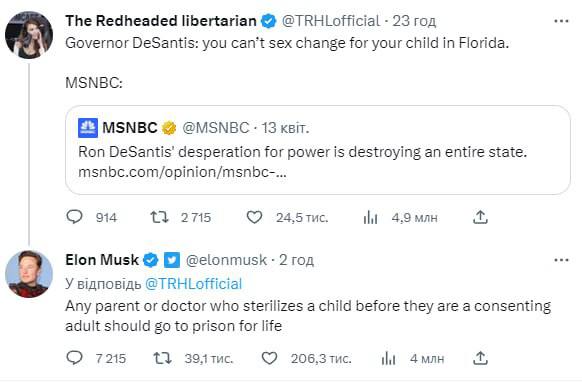Open the msnbc.com/opinion link

182,172
